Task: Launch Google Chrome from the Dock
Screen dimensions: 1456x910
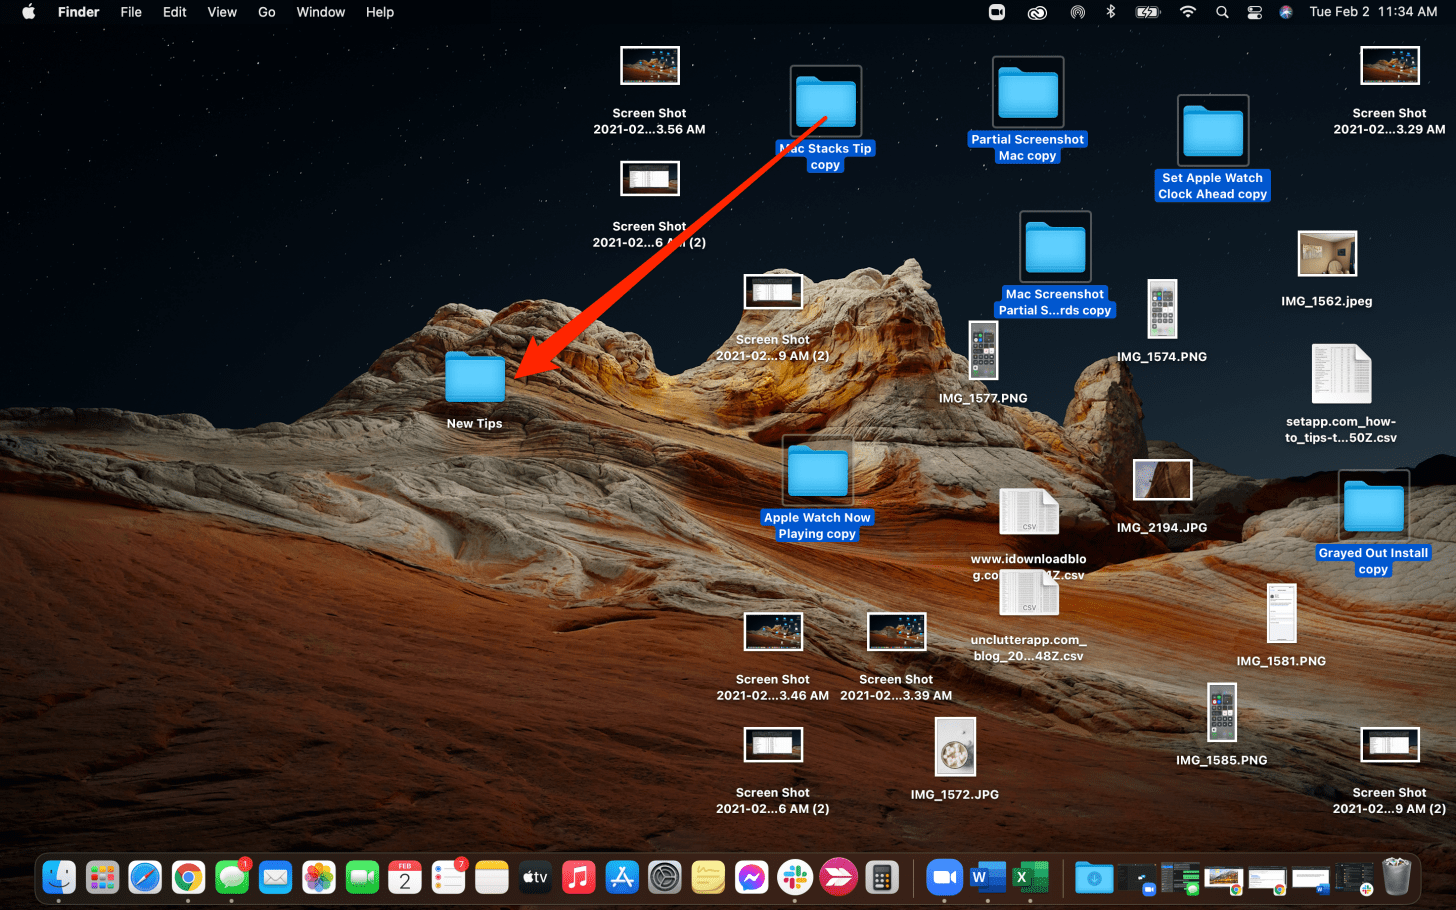Action: pos(188,878)
